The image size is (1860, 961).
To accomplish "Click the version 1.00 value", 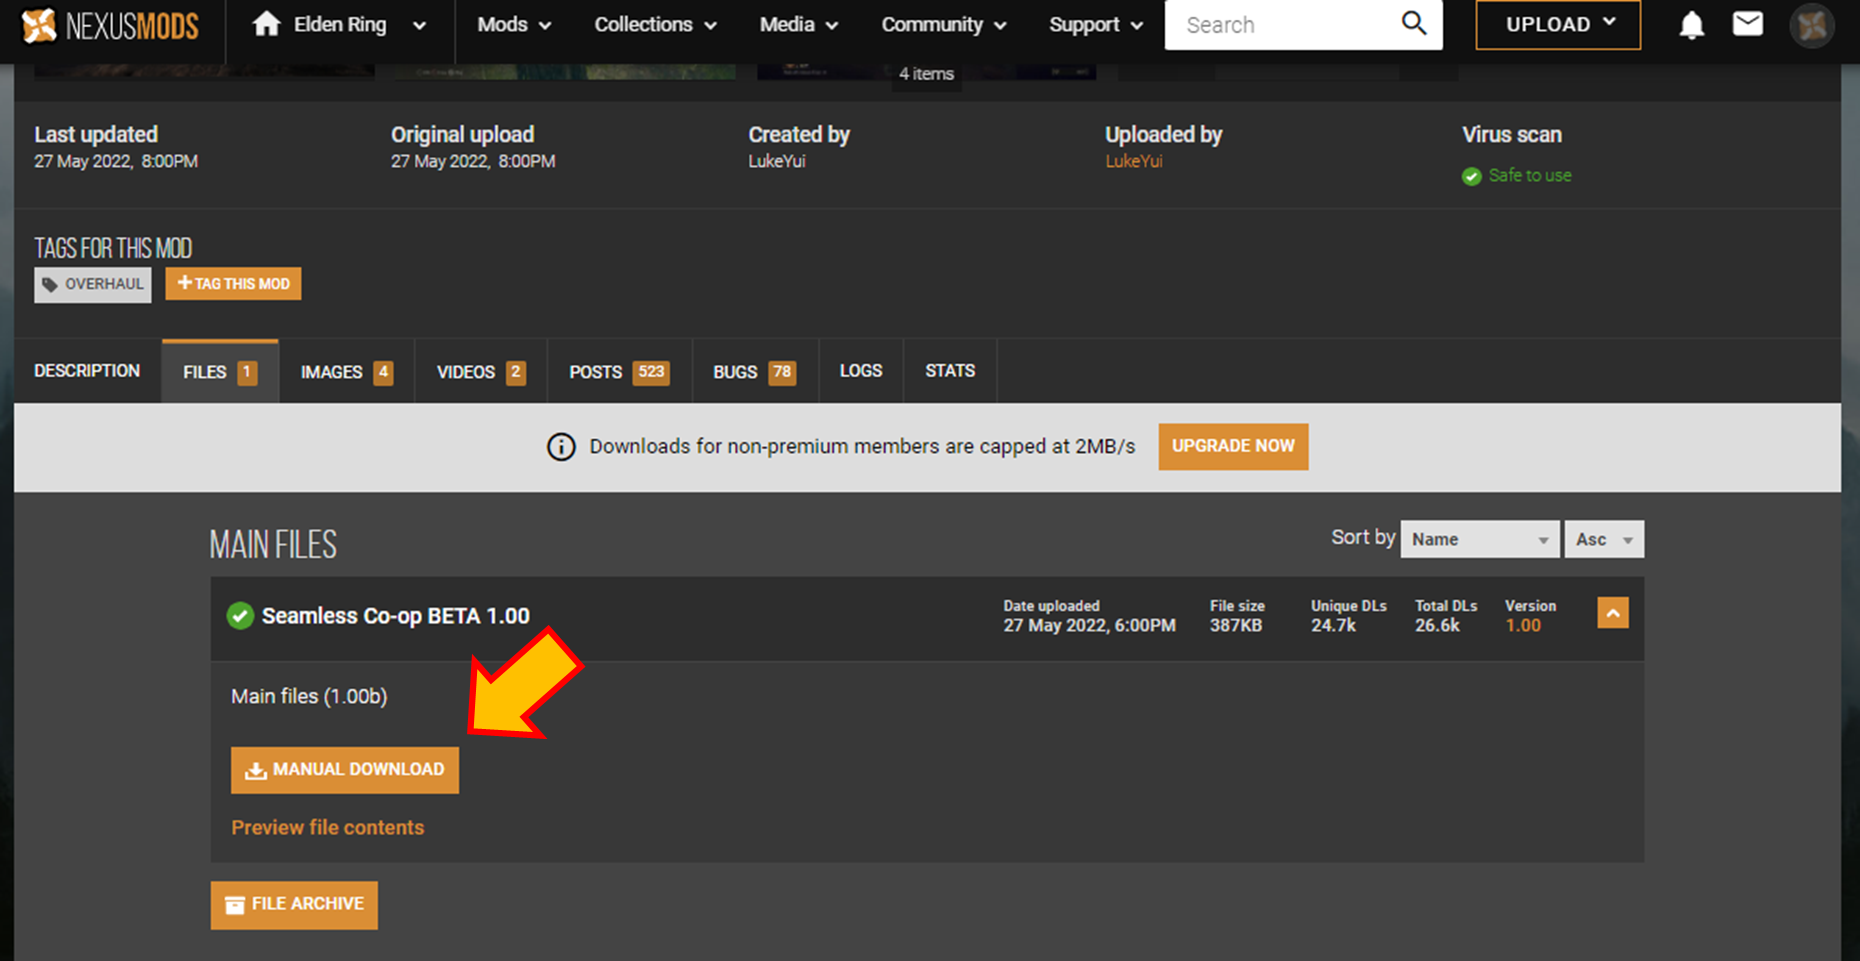I will click(x=1523, y=626).
